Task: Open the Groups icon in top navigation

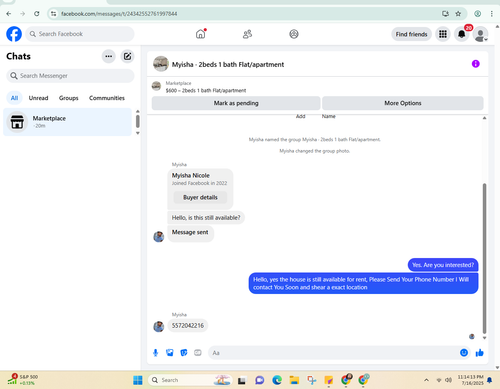Action: point(294,34)
